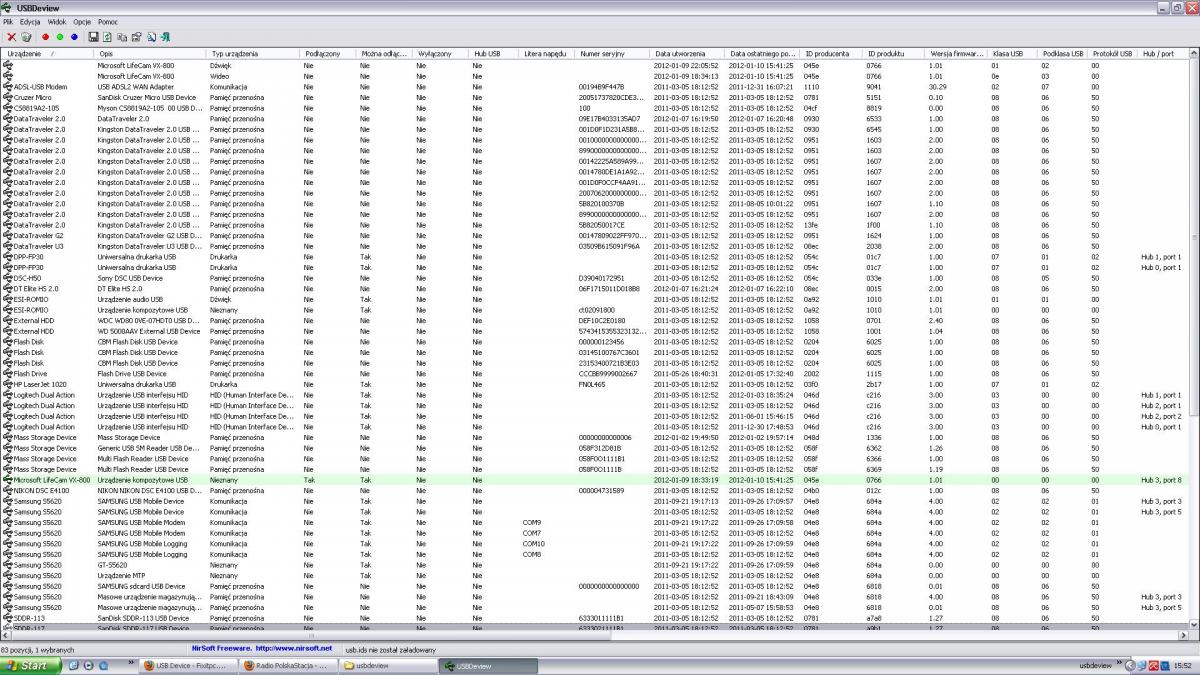Sort by the Klasa USB column header

[1012, 53]
